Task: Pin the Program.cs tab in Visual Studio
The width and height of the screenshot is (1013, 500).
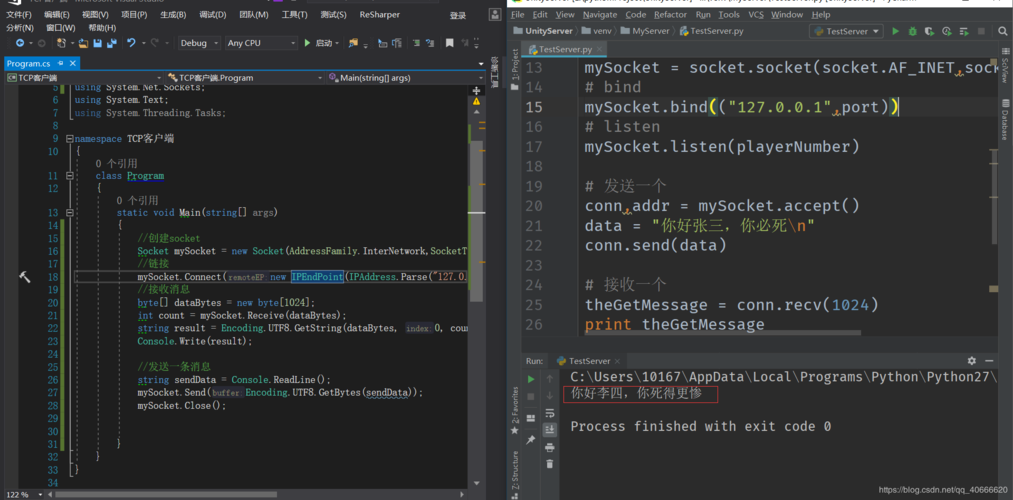Action: (x=61, y=63)
